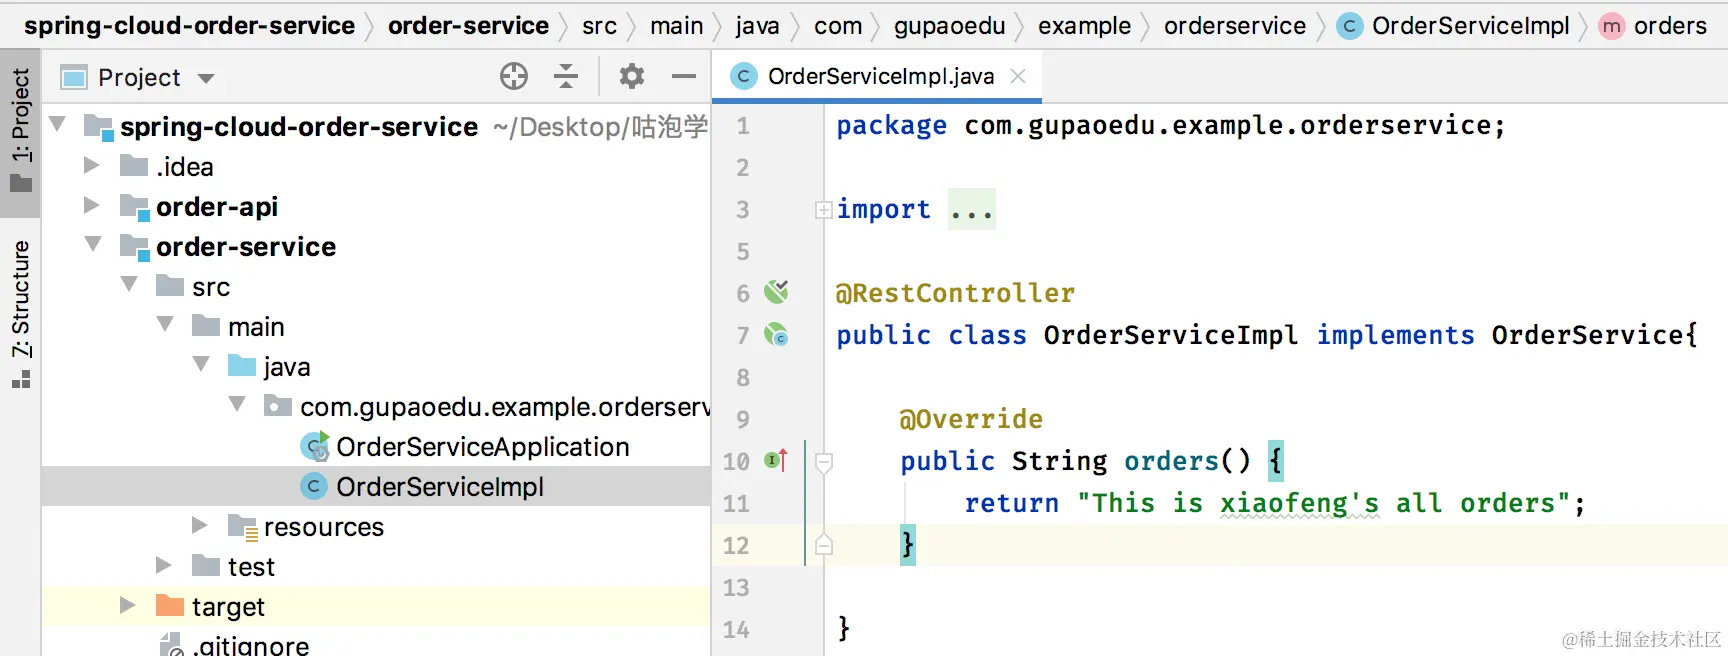Close the OrderServiceImpl.java tab
The height and width of the screenshot is (656, 1728).
pos(1018,76)
